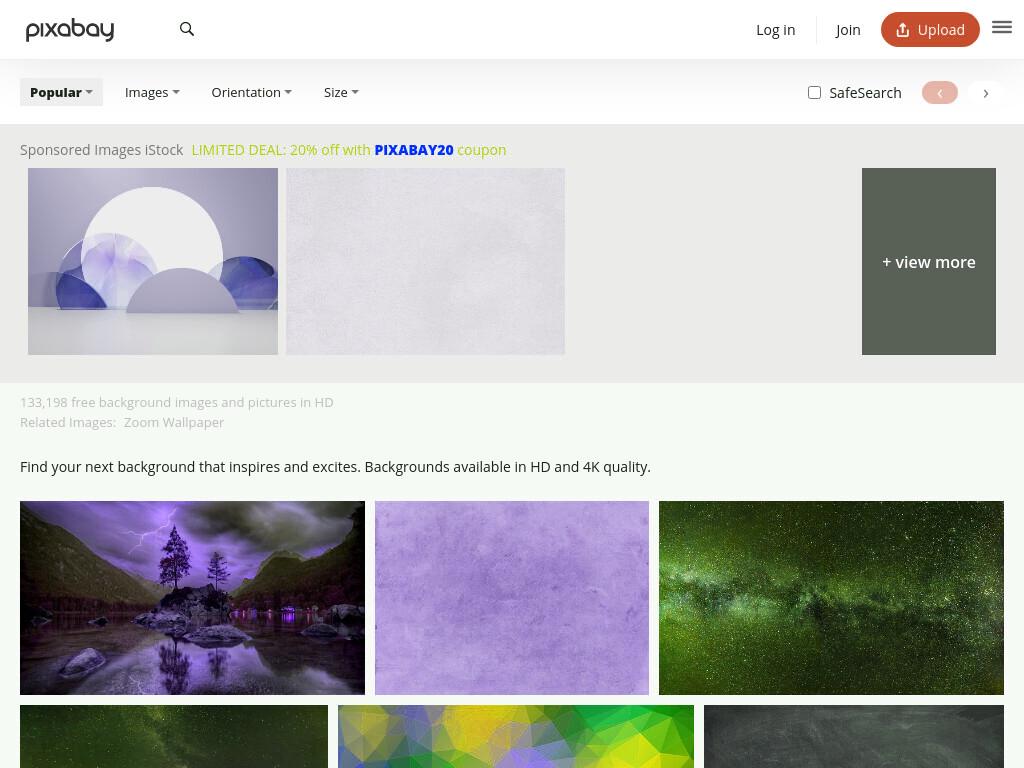Open colorful polygon background image
The height and width of the screenshot is (768, 1024).
516,736
